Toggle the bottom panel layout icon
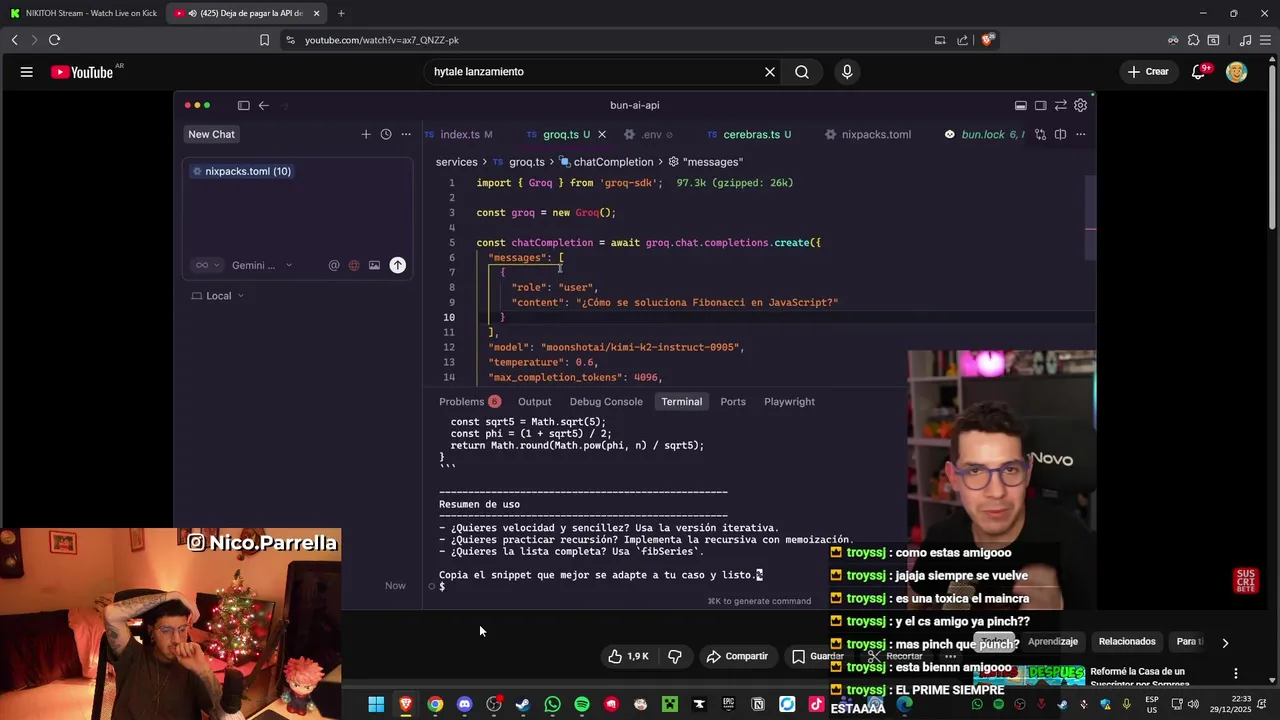The width and height of the screenshot is (1280, 720). [1020, 105]
